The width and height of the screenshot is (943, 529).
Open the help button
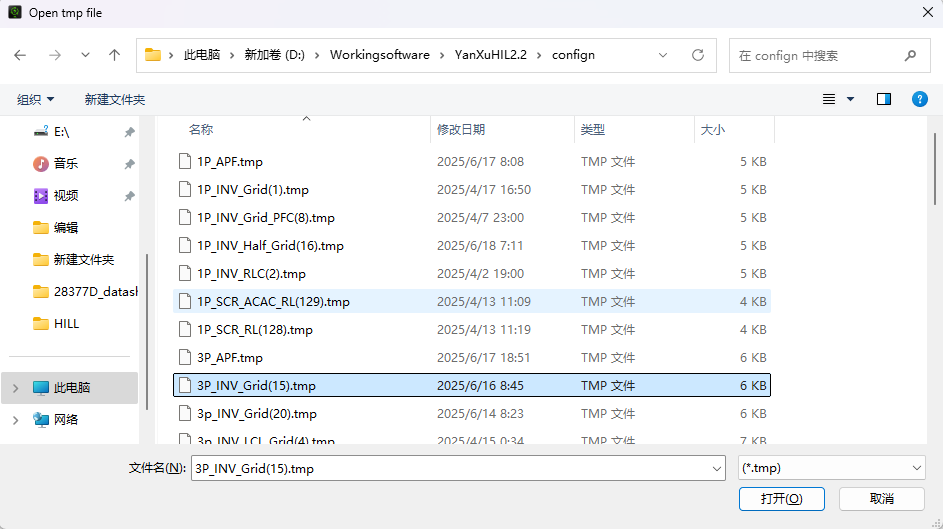click(920, 99)
